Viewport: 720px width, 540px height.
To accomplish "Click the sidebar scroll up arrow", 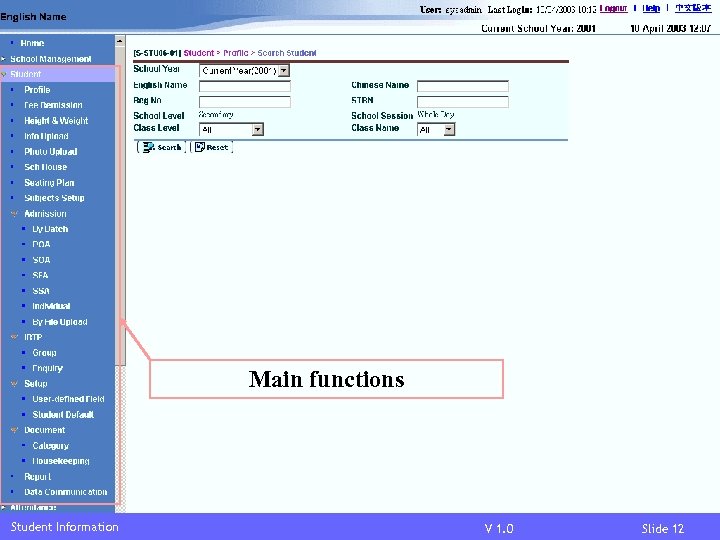I will pos(120,41).
